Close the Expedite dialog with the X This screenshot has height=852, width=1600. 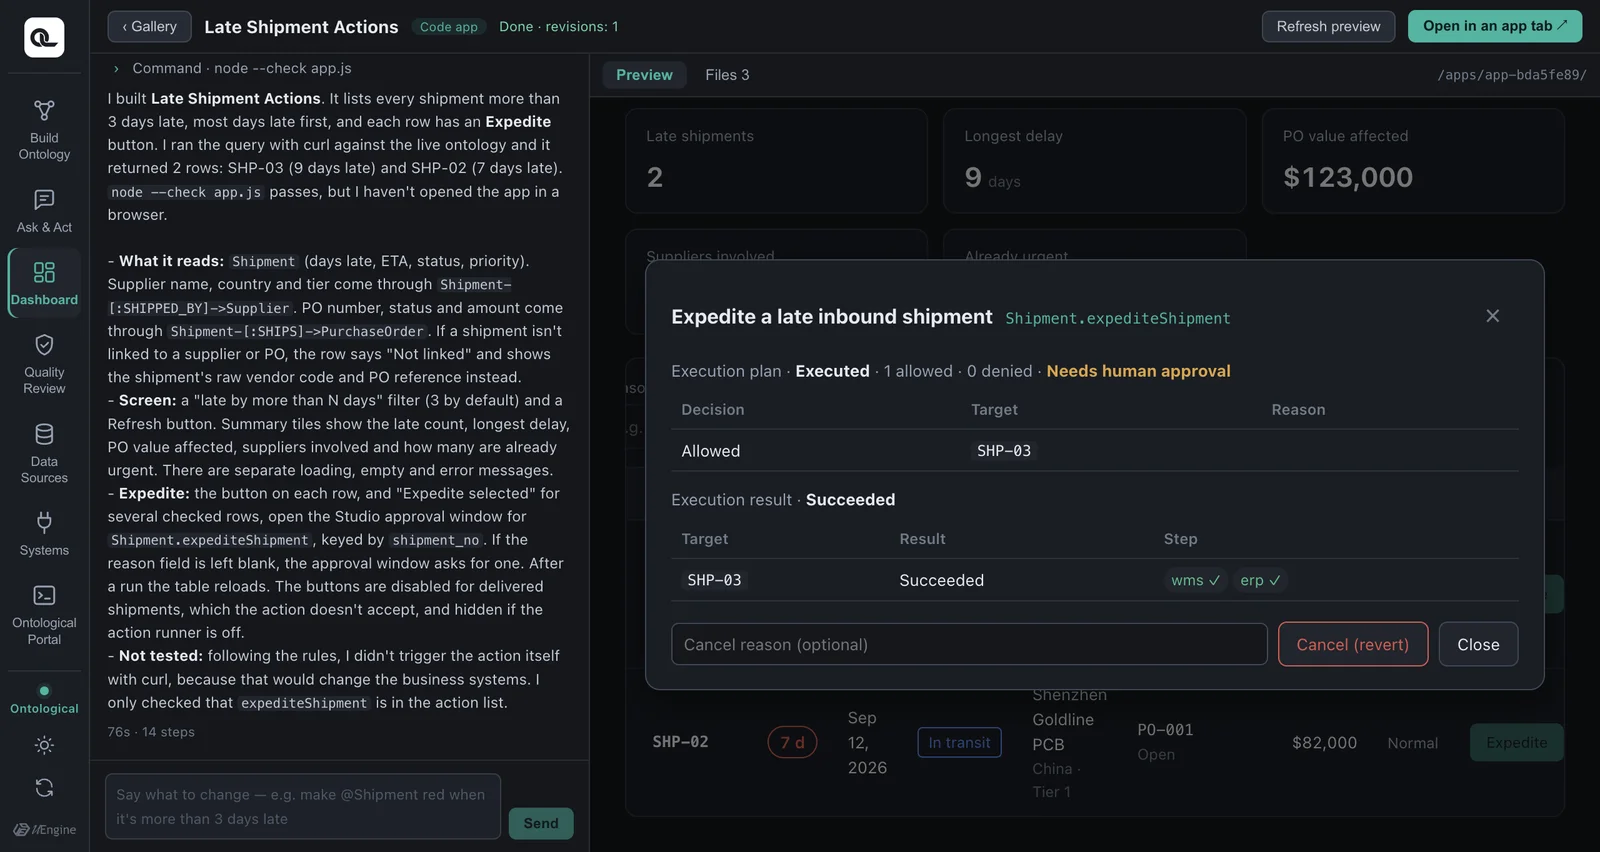(1492, 316)
